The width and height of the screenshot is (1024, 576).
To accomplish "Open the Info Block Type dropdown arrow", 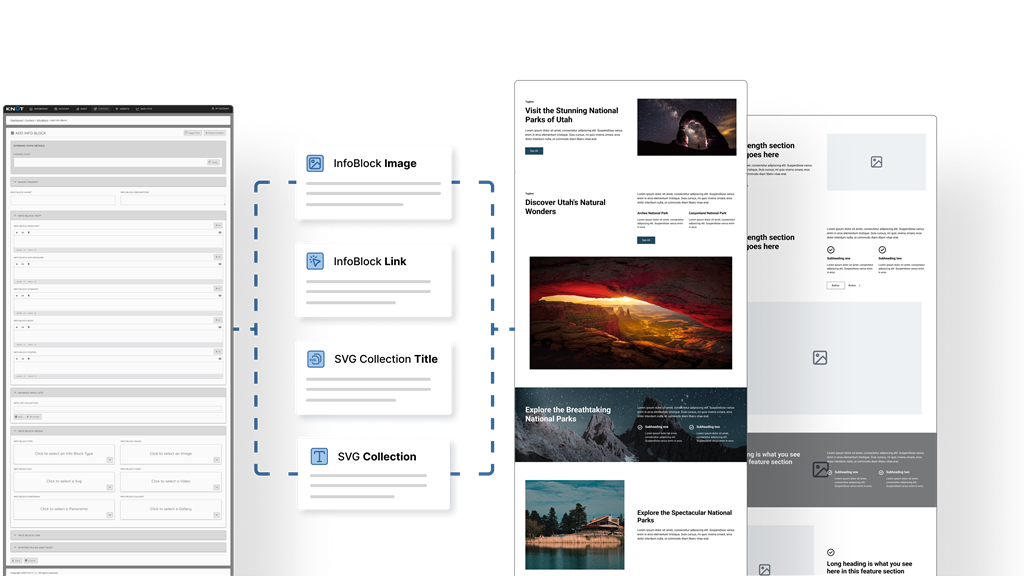I will pos(110,460).
